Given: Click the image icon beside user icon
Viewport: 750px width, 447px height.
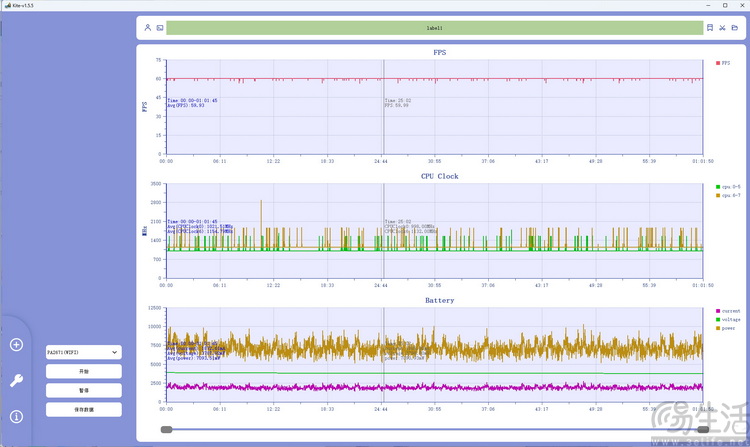Looking at the screenshot, I should [159, 28].
